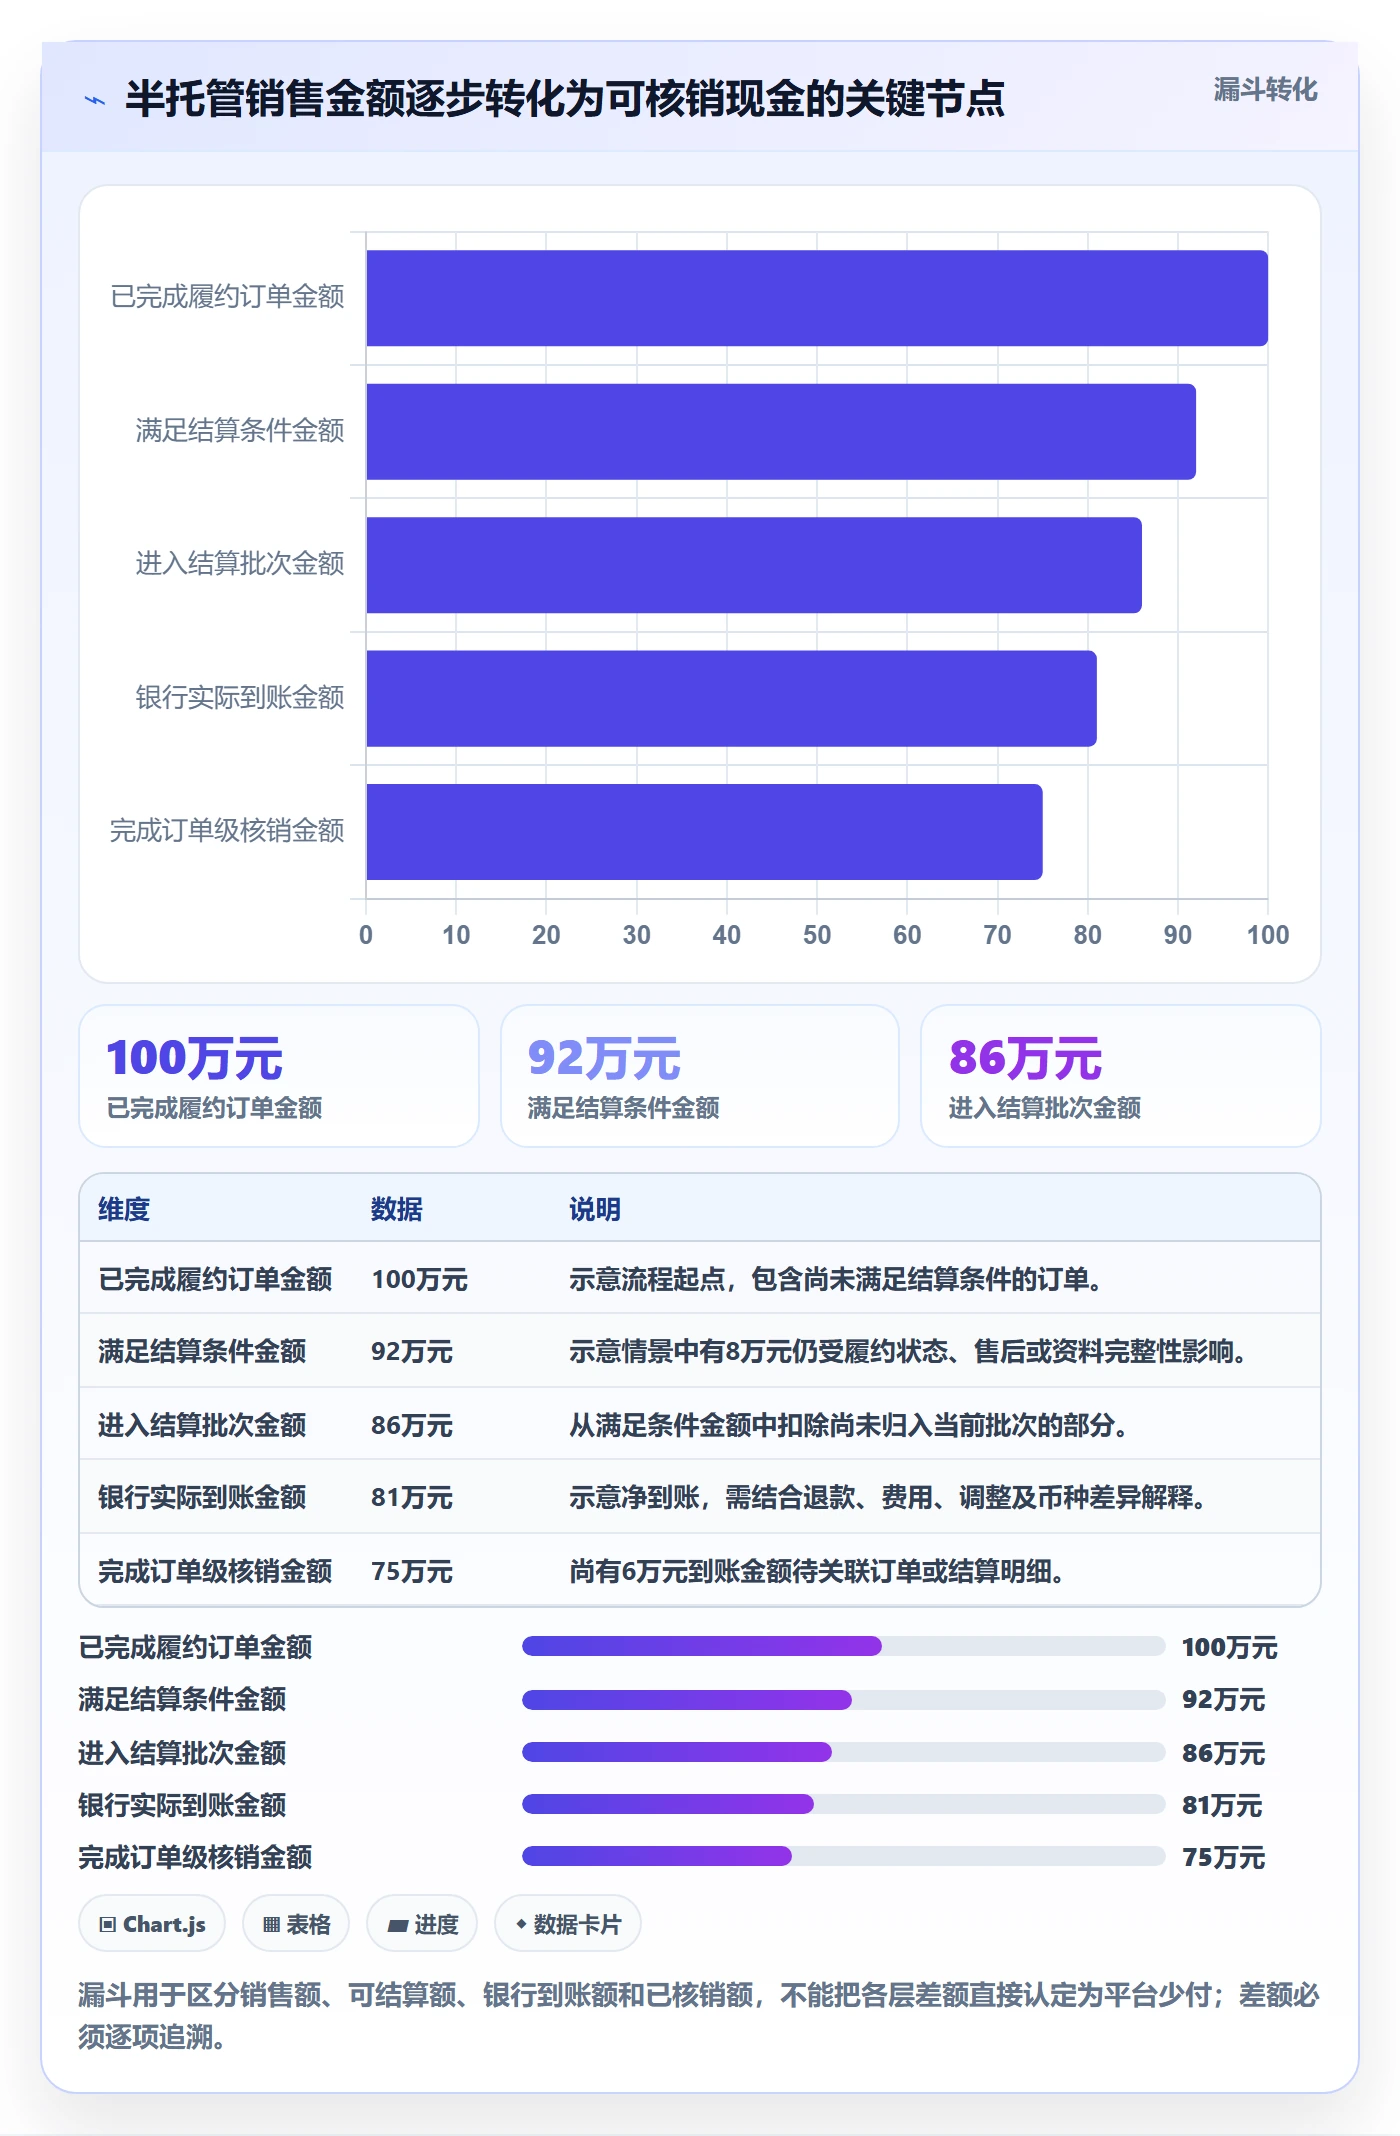Click the footer note starting 漏斗用于区分销售额
Screen dimensions: 1400x2136
click(x=699, y=2015)
